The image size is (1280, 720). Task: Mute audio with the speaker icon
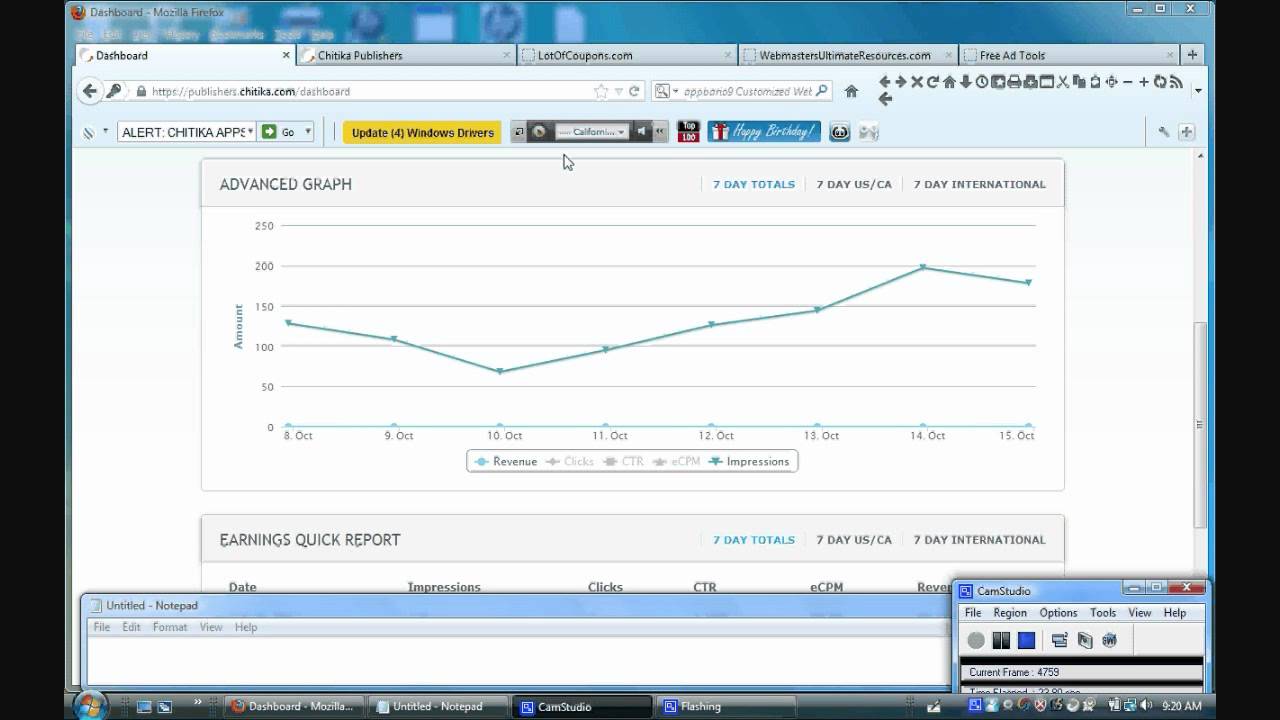point(643,131)
